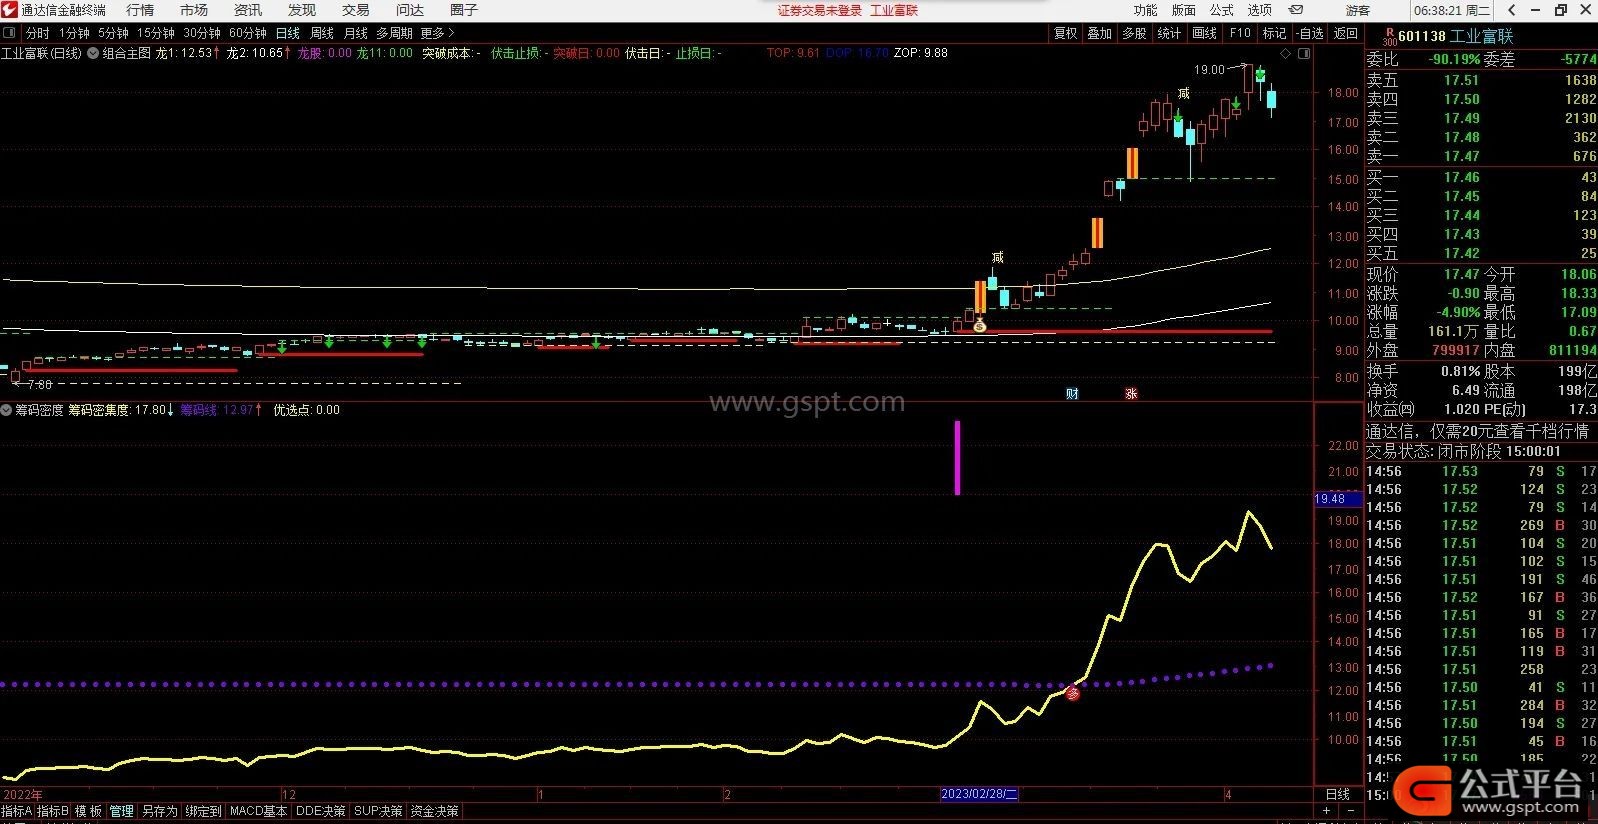
Task: Toggle the left panel icon beside 分时
Action: (x=11, y=33)
